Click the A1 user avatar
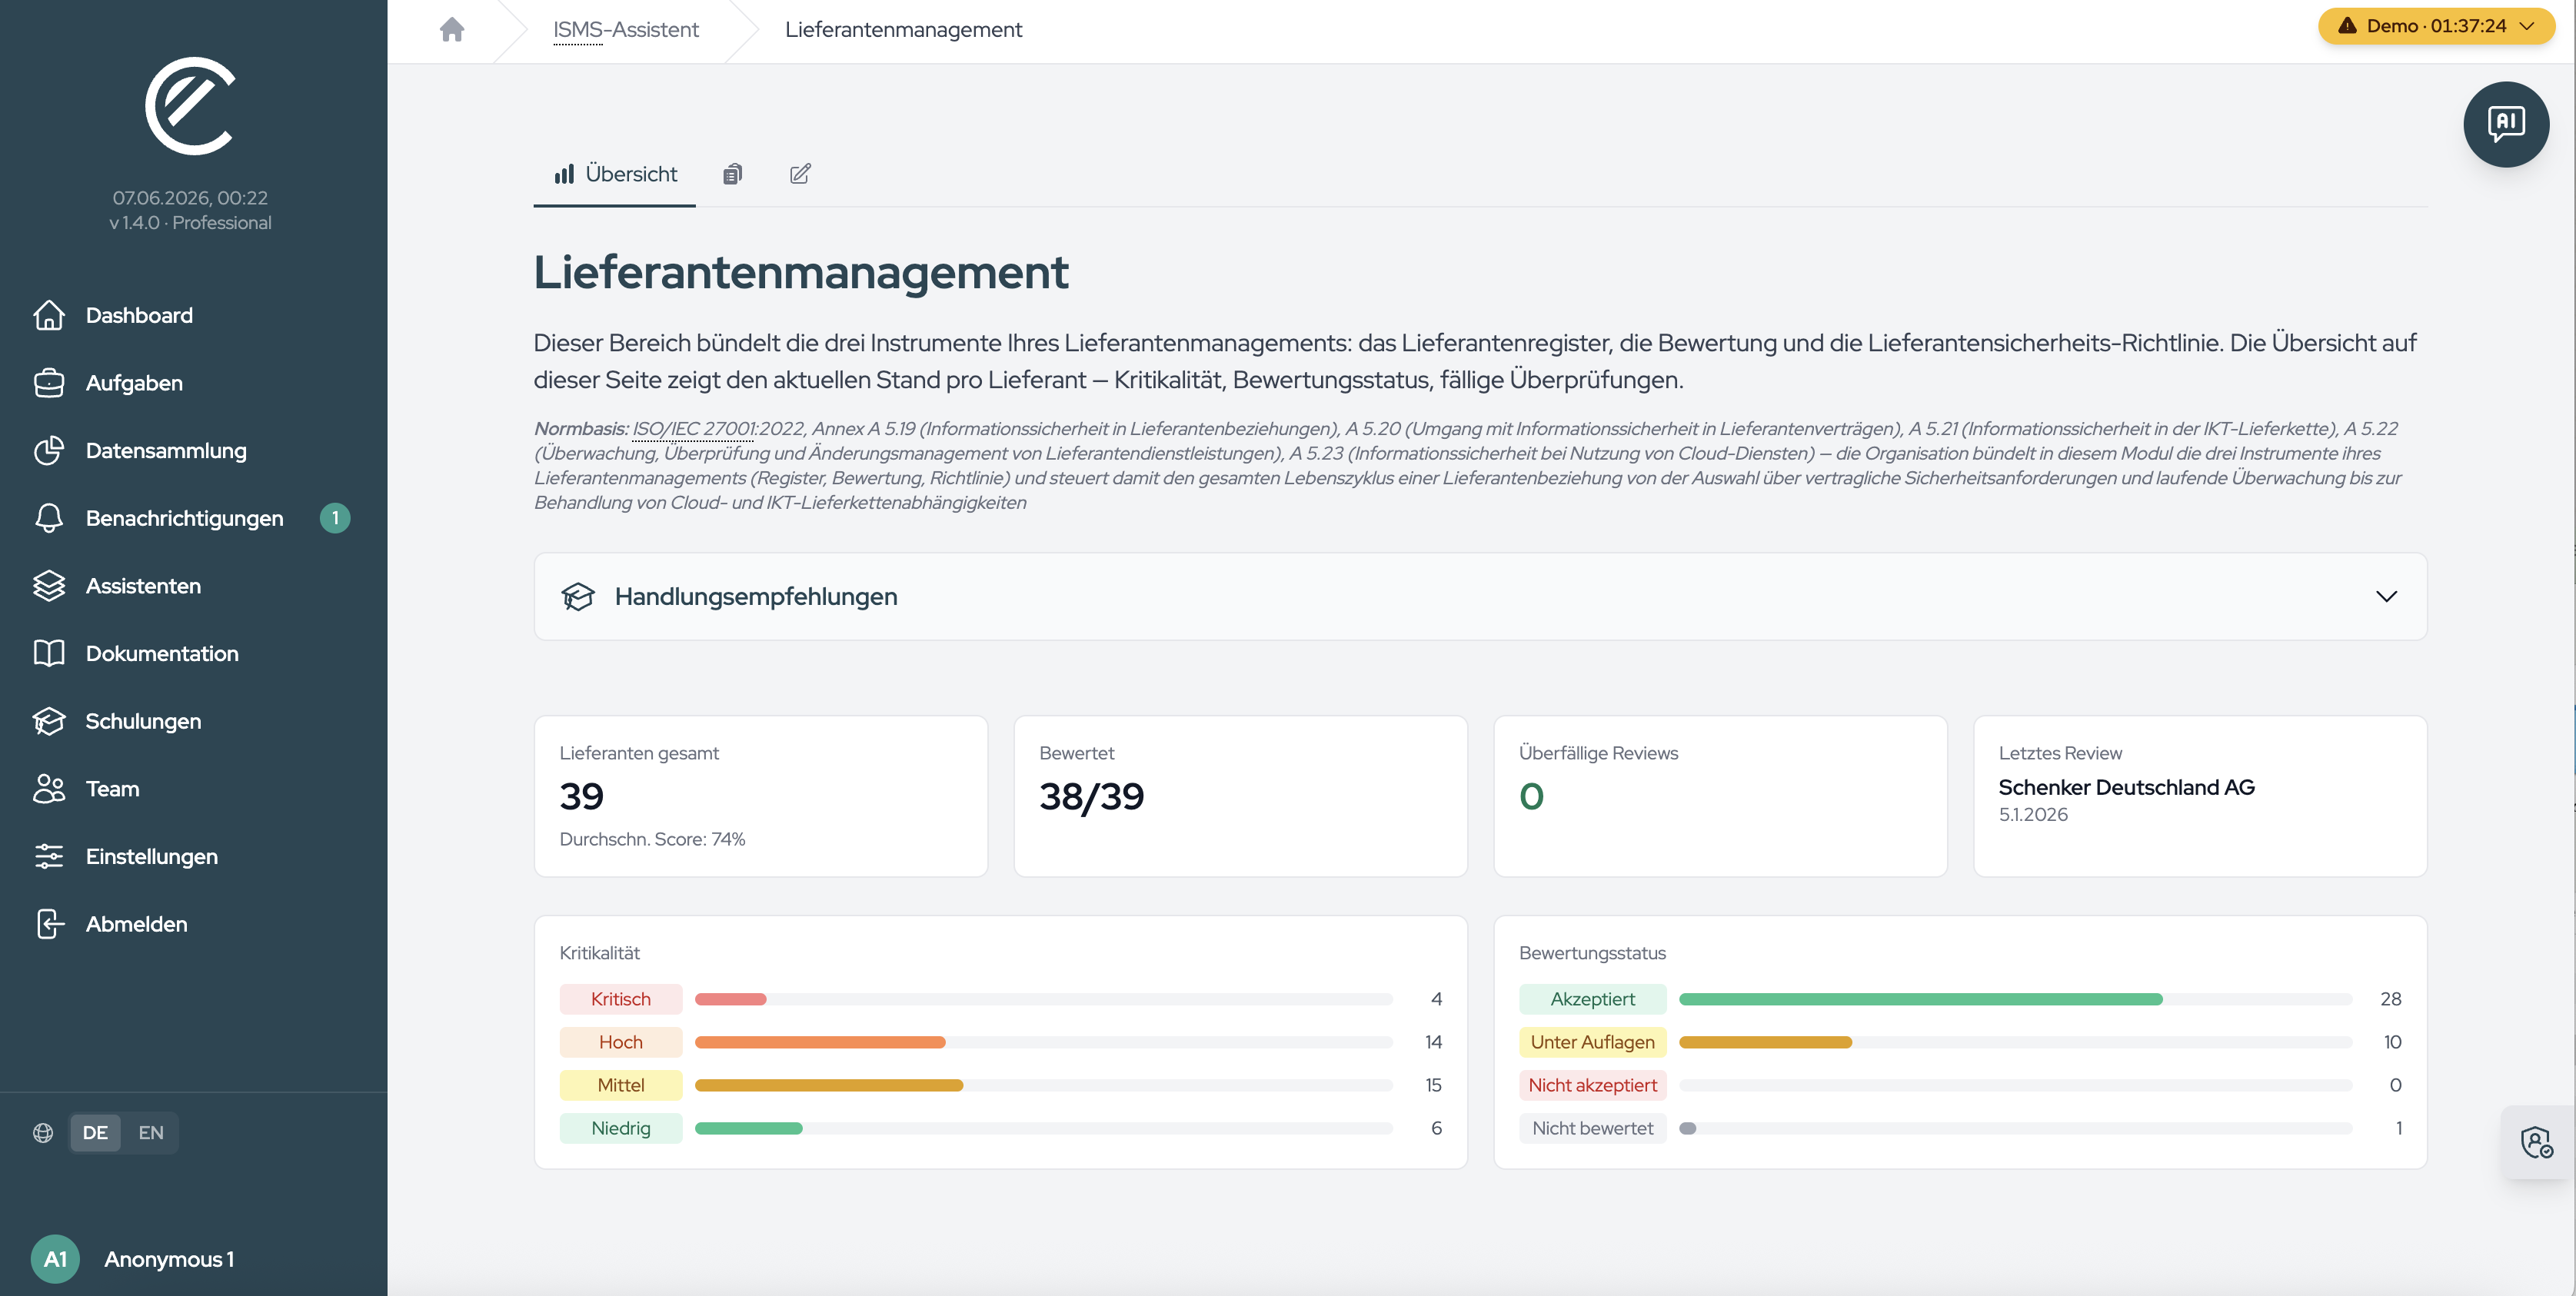Image resolution: width=2576 pixels, height=1296 pixels. (x=55, y=1259)
